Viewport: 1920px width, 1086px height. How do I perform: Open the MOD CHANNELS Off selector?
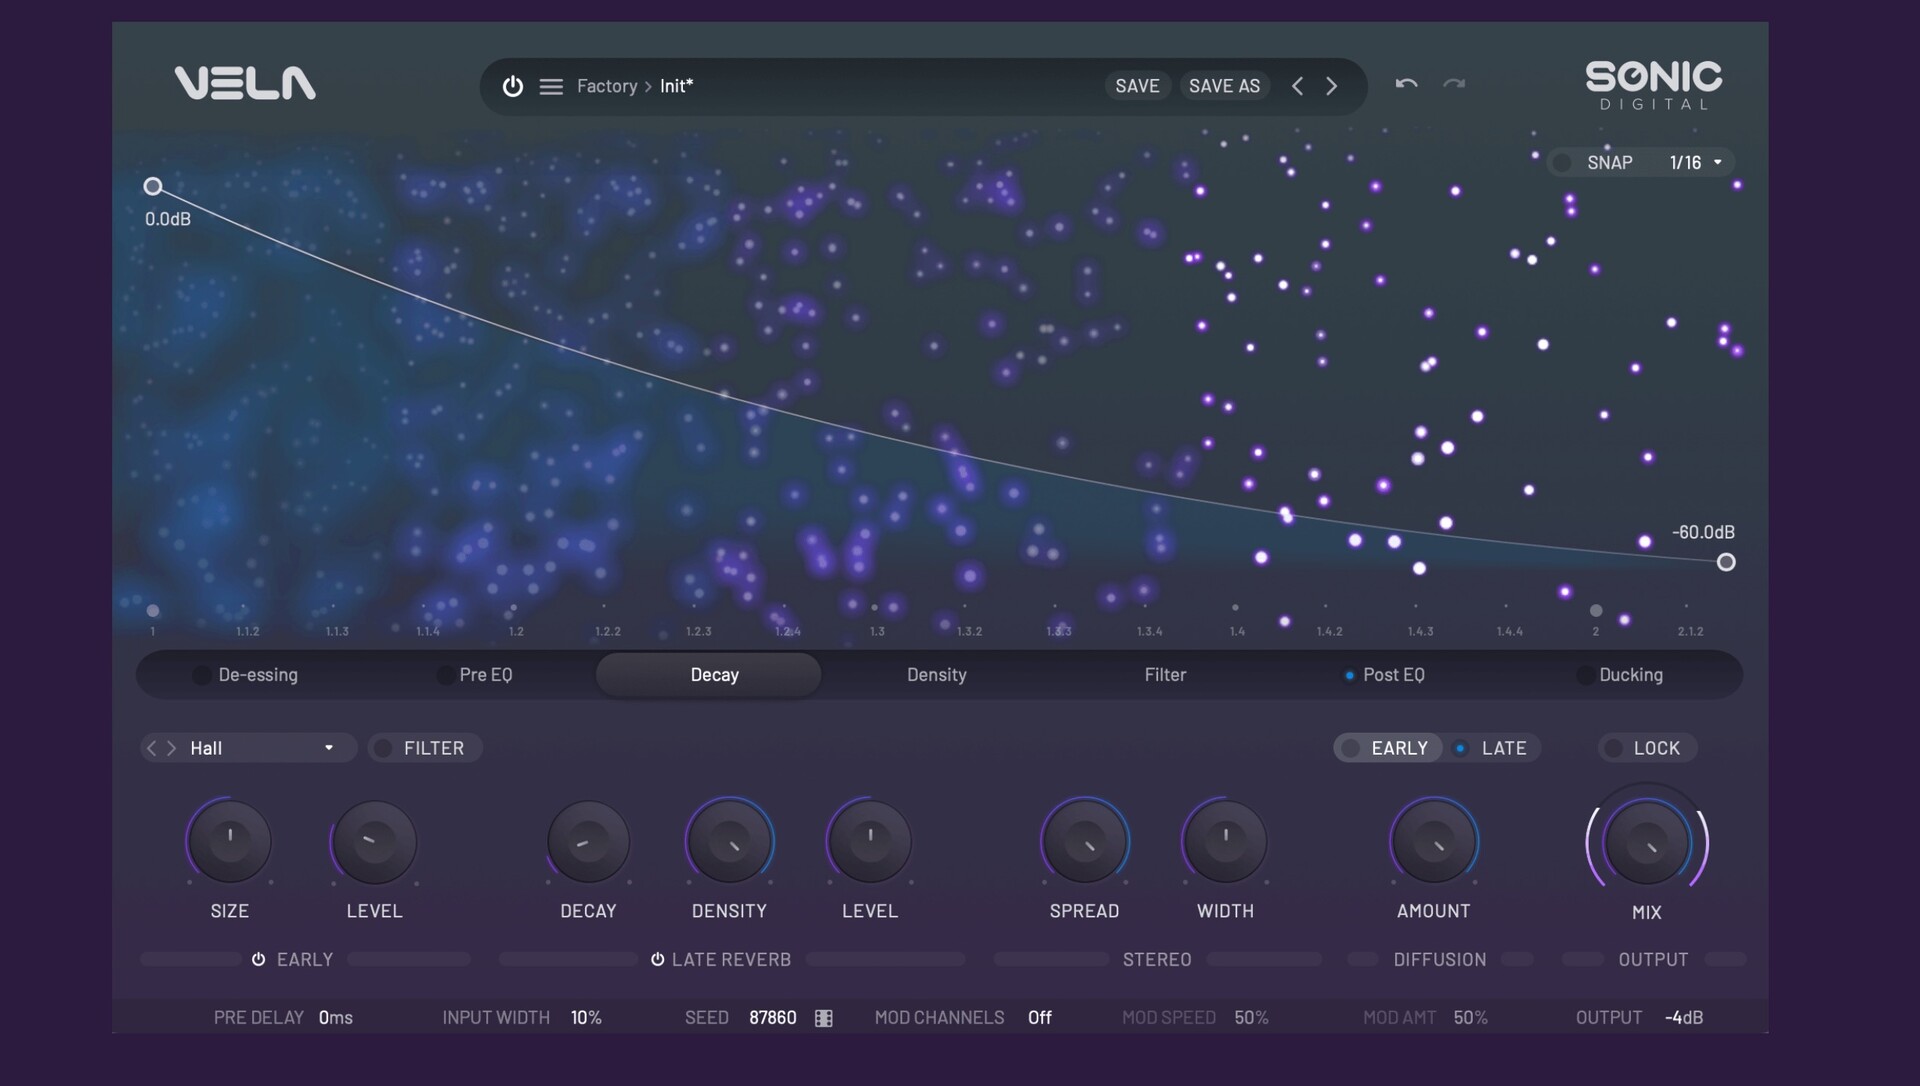pyautogui.click(x=1039, y=1017)
